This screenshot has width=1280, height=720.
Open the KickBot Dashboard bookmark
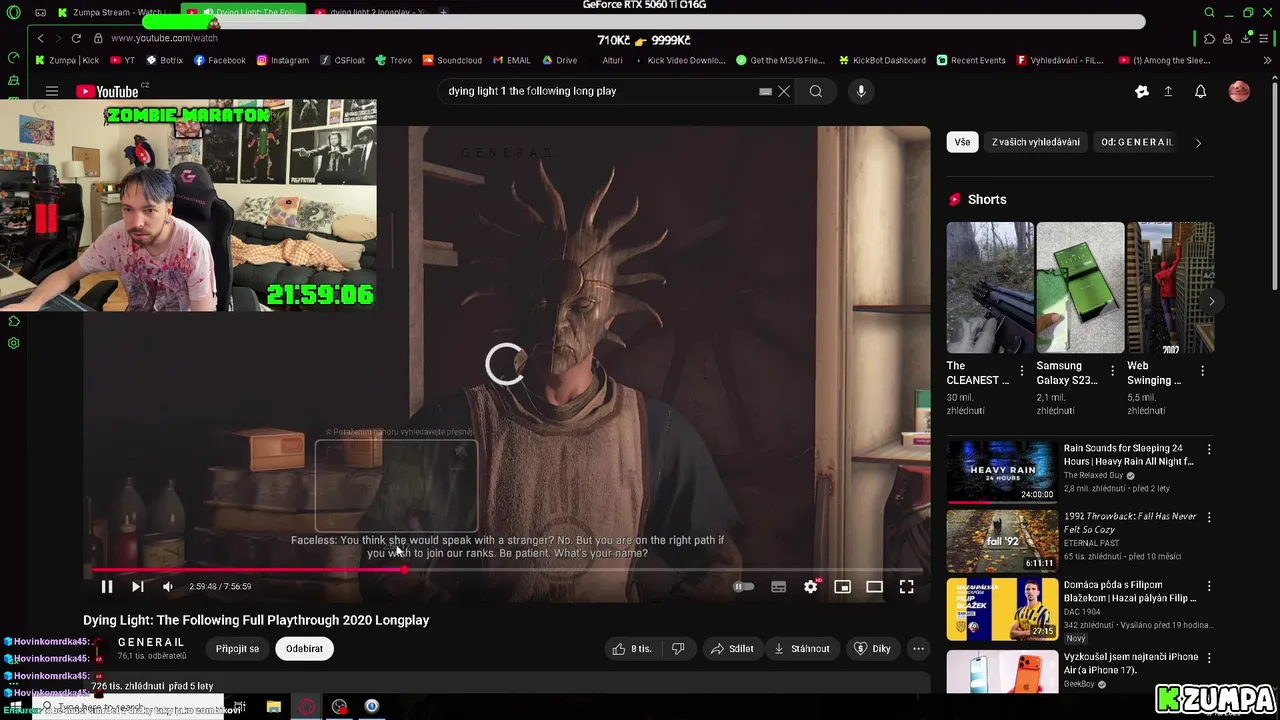click(882, 60)
